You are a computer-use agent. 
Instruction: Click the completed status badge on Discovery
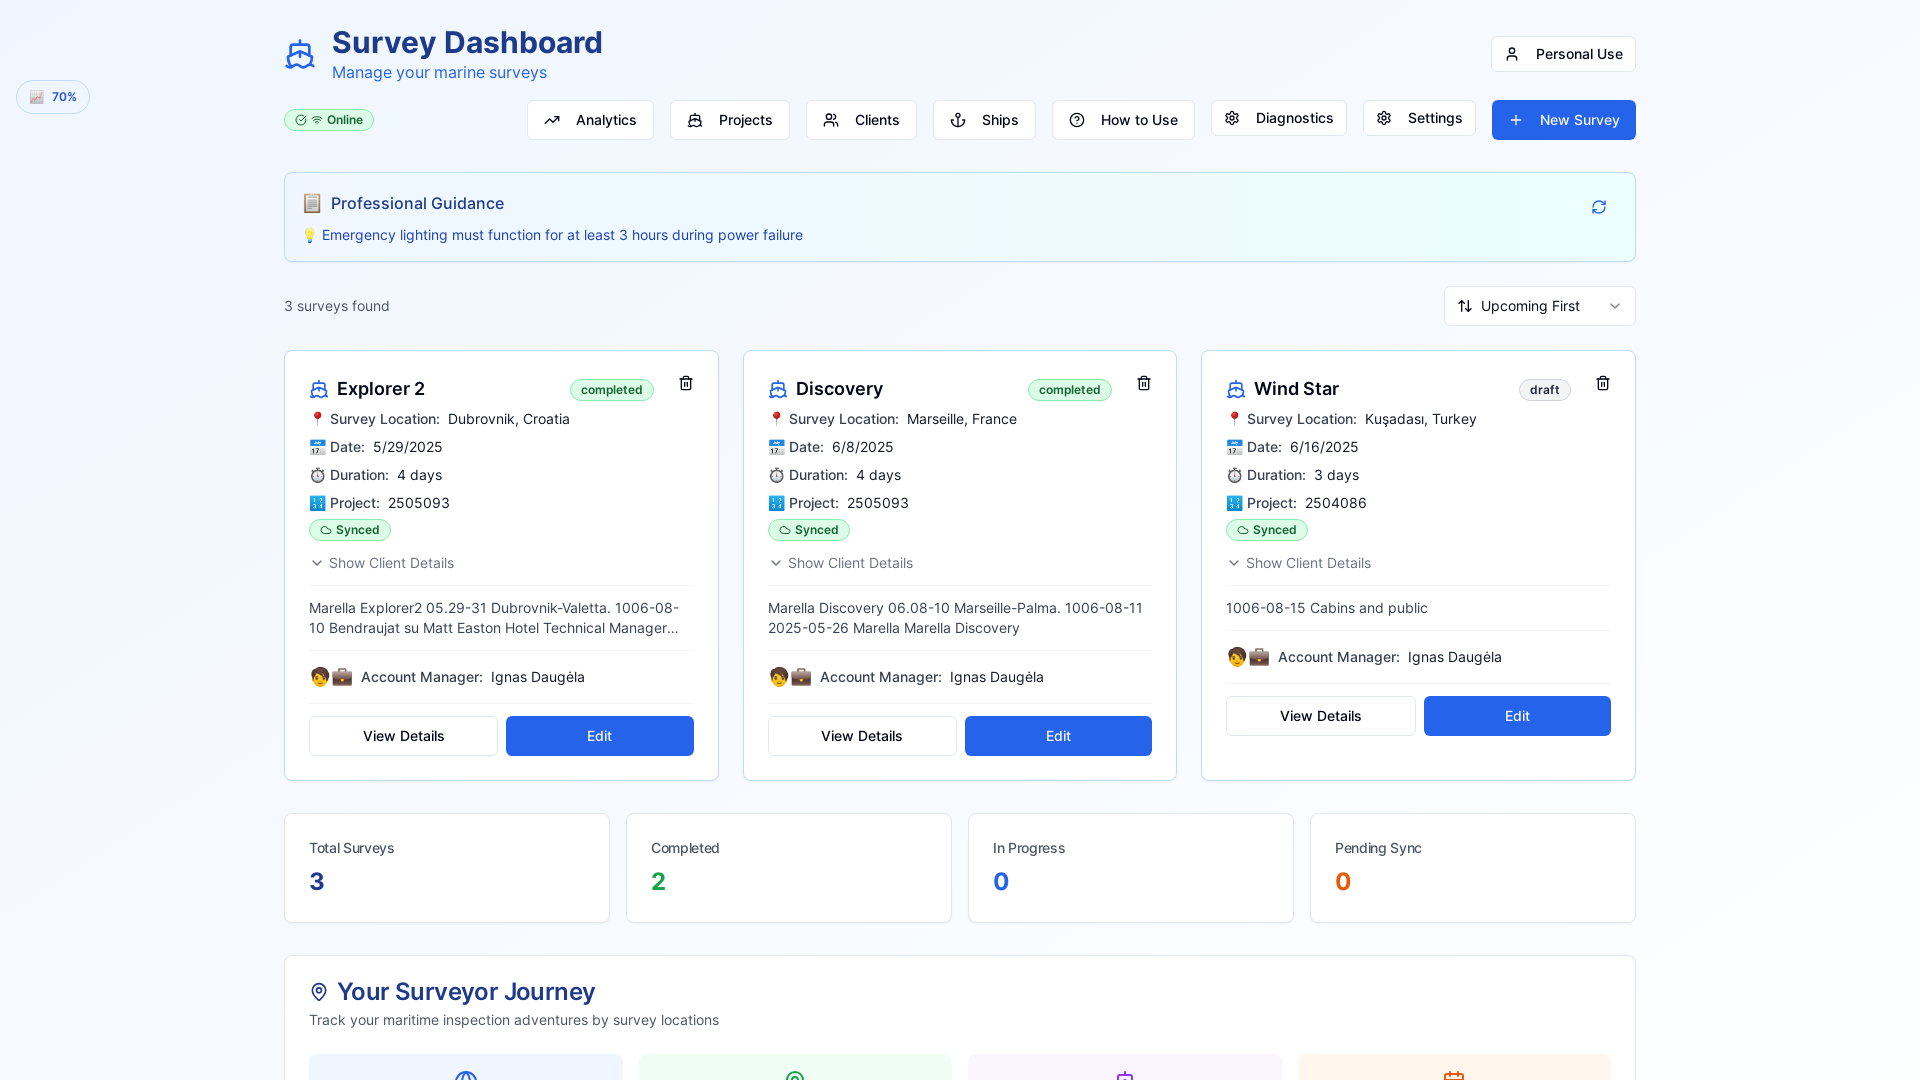1070,390
